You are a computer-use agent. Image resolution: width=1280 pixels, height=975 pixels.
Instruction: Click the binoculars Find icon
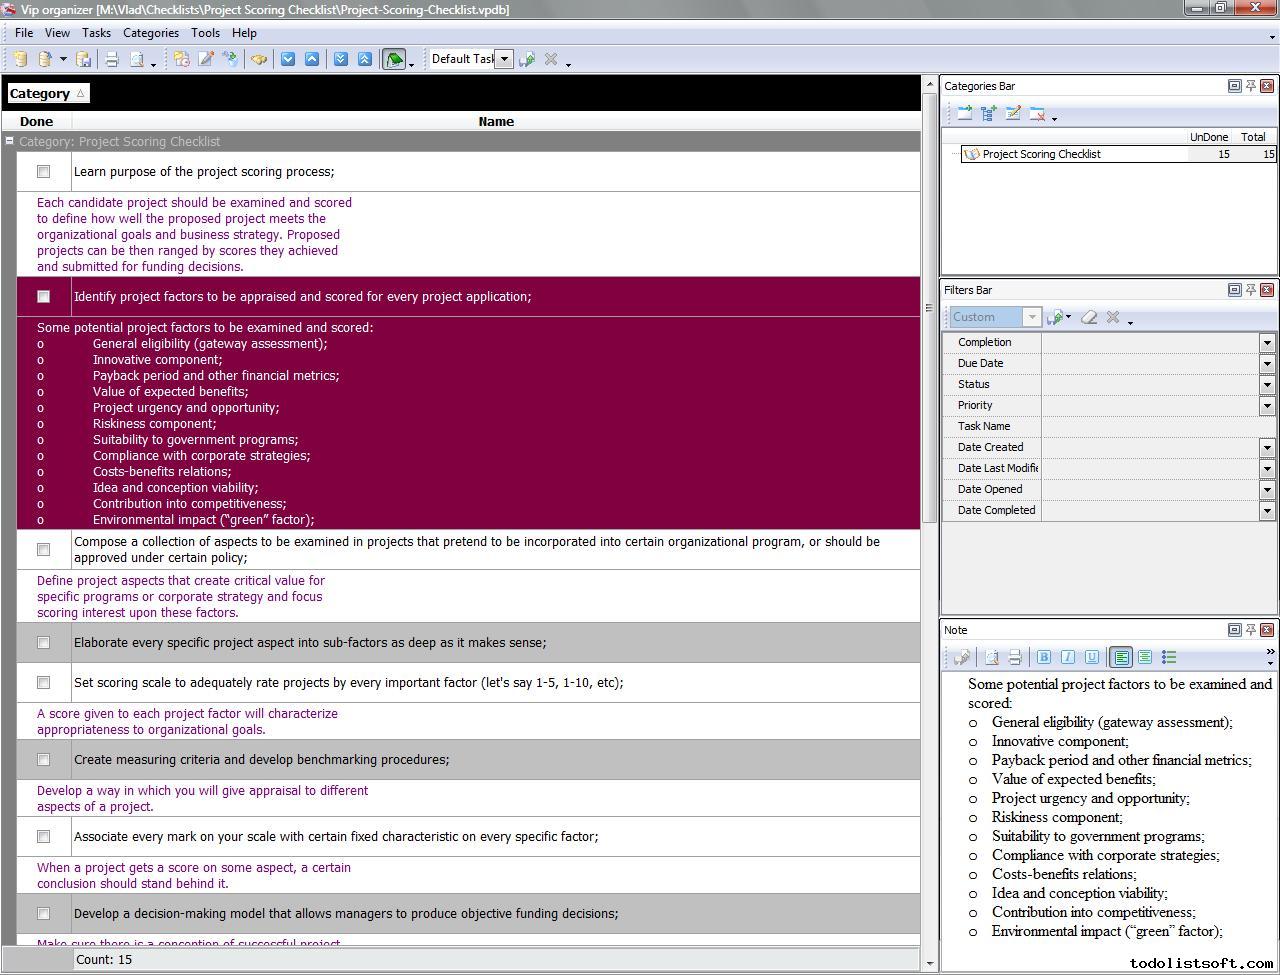coord(259,59)
